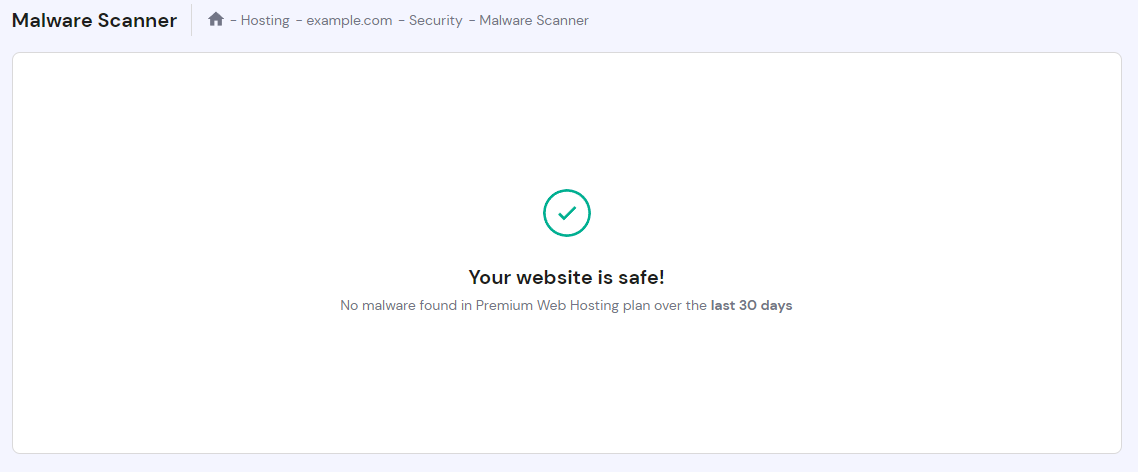Click the Malware Scanner page title
The height and width of the screenshot is (472, 1138).
pyautogui.click(x=94, y=20)
